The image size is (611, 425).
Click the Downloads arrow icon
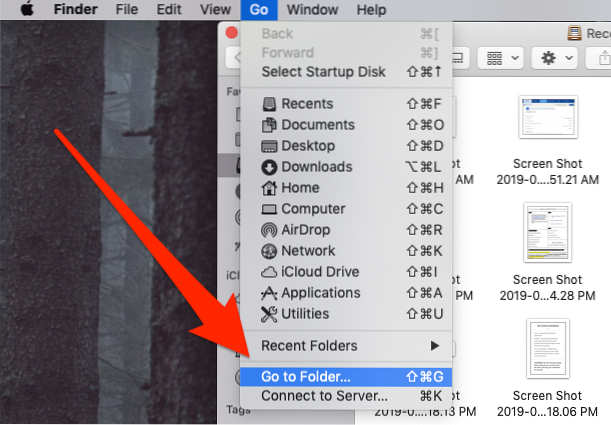click(268, 167)
